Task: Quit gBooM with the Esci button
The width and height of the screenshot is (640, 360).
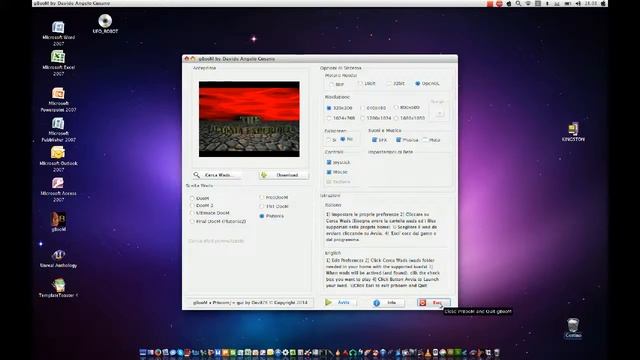Action: click(433, 303)
